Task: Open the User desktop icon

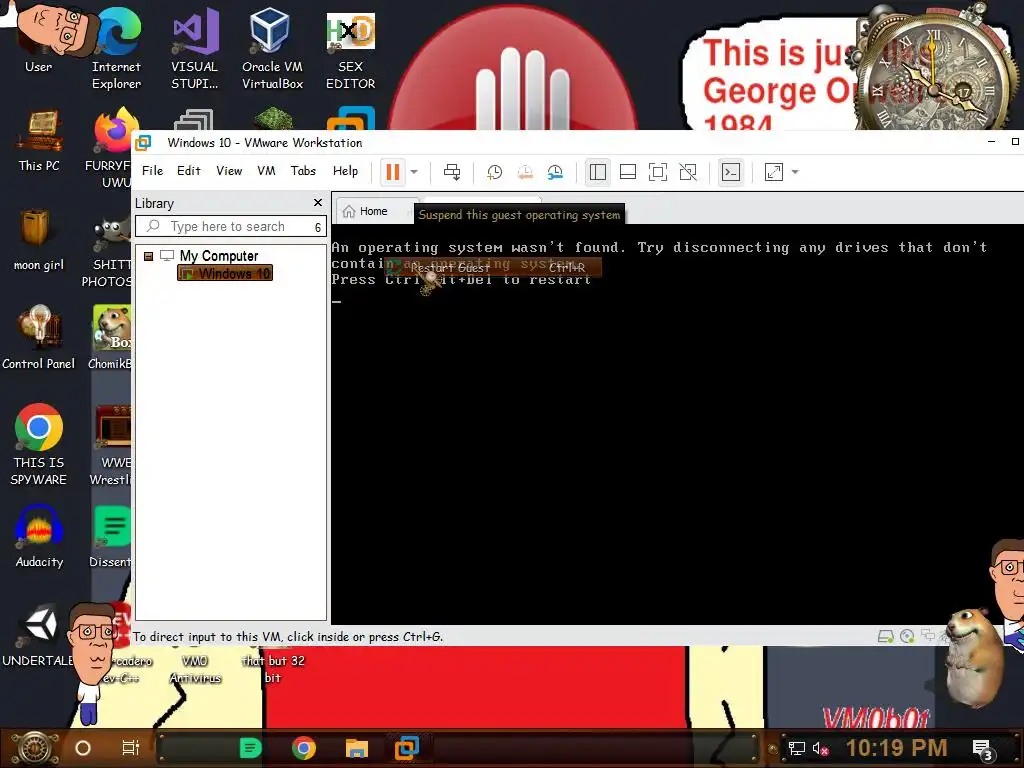Action: [39, 40]
